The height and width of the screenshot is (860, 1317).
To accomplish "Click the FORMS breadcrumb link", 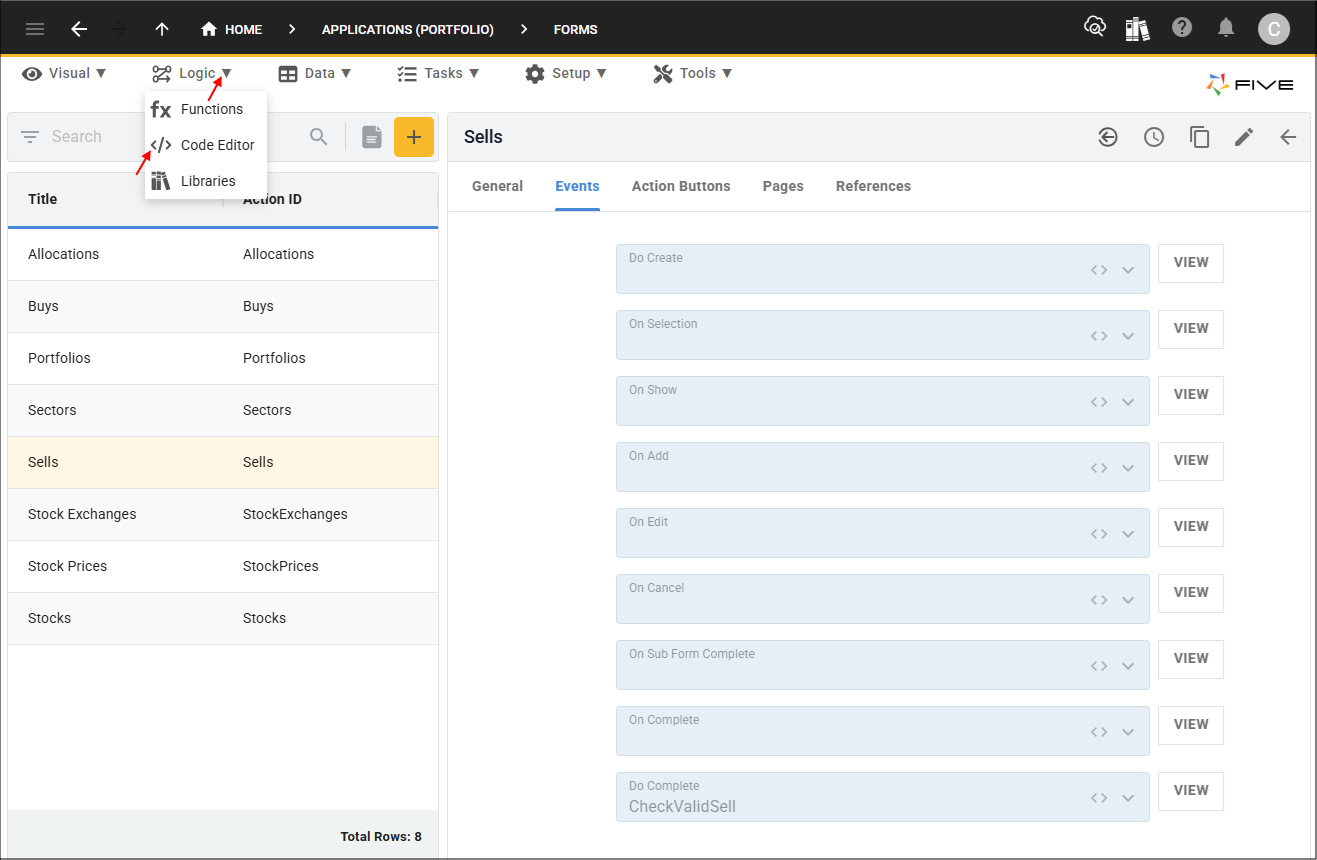I will [x=575, y=29].
